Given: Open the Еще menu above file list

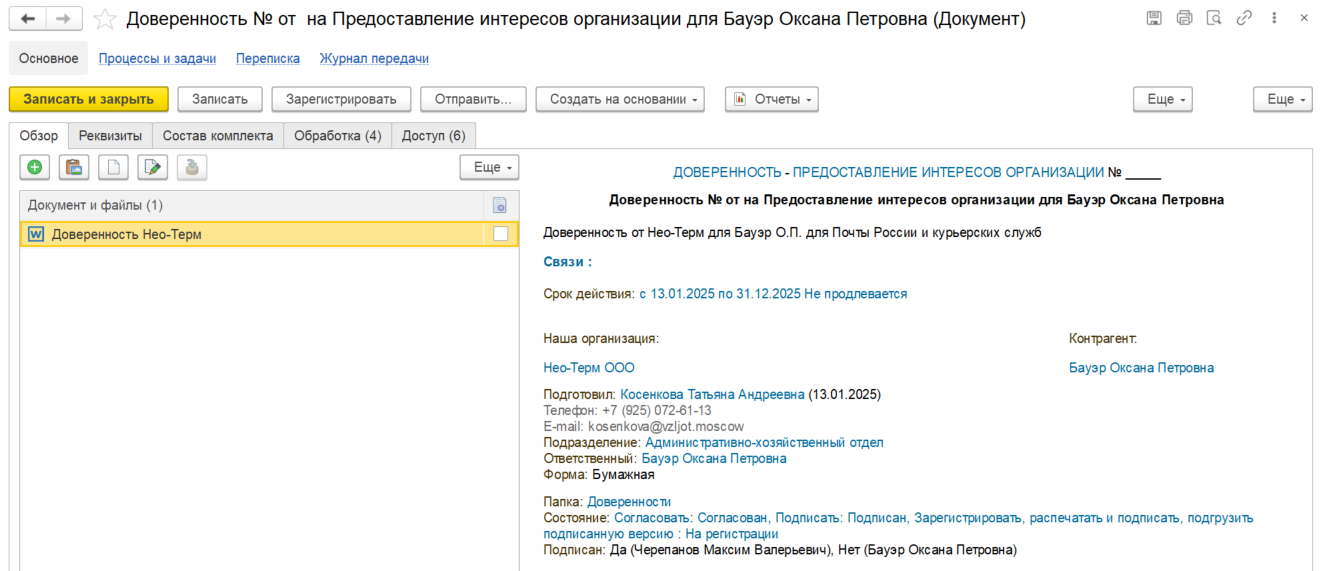Looking at the screenshot, I should (x=489, y=168).
